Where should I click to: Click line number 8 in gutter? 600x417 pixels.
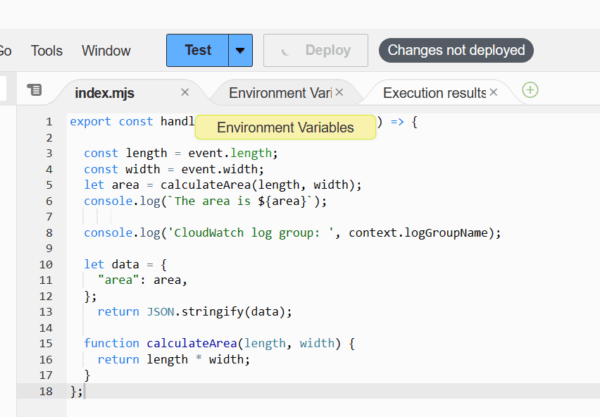coord(49,233)
